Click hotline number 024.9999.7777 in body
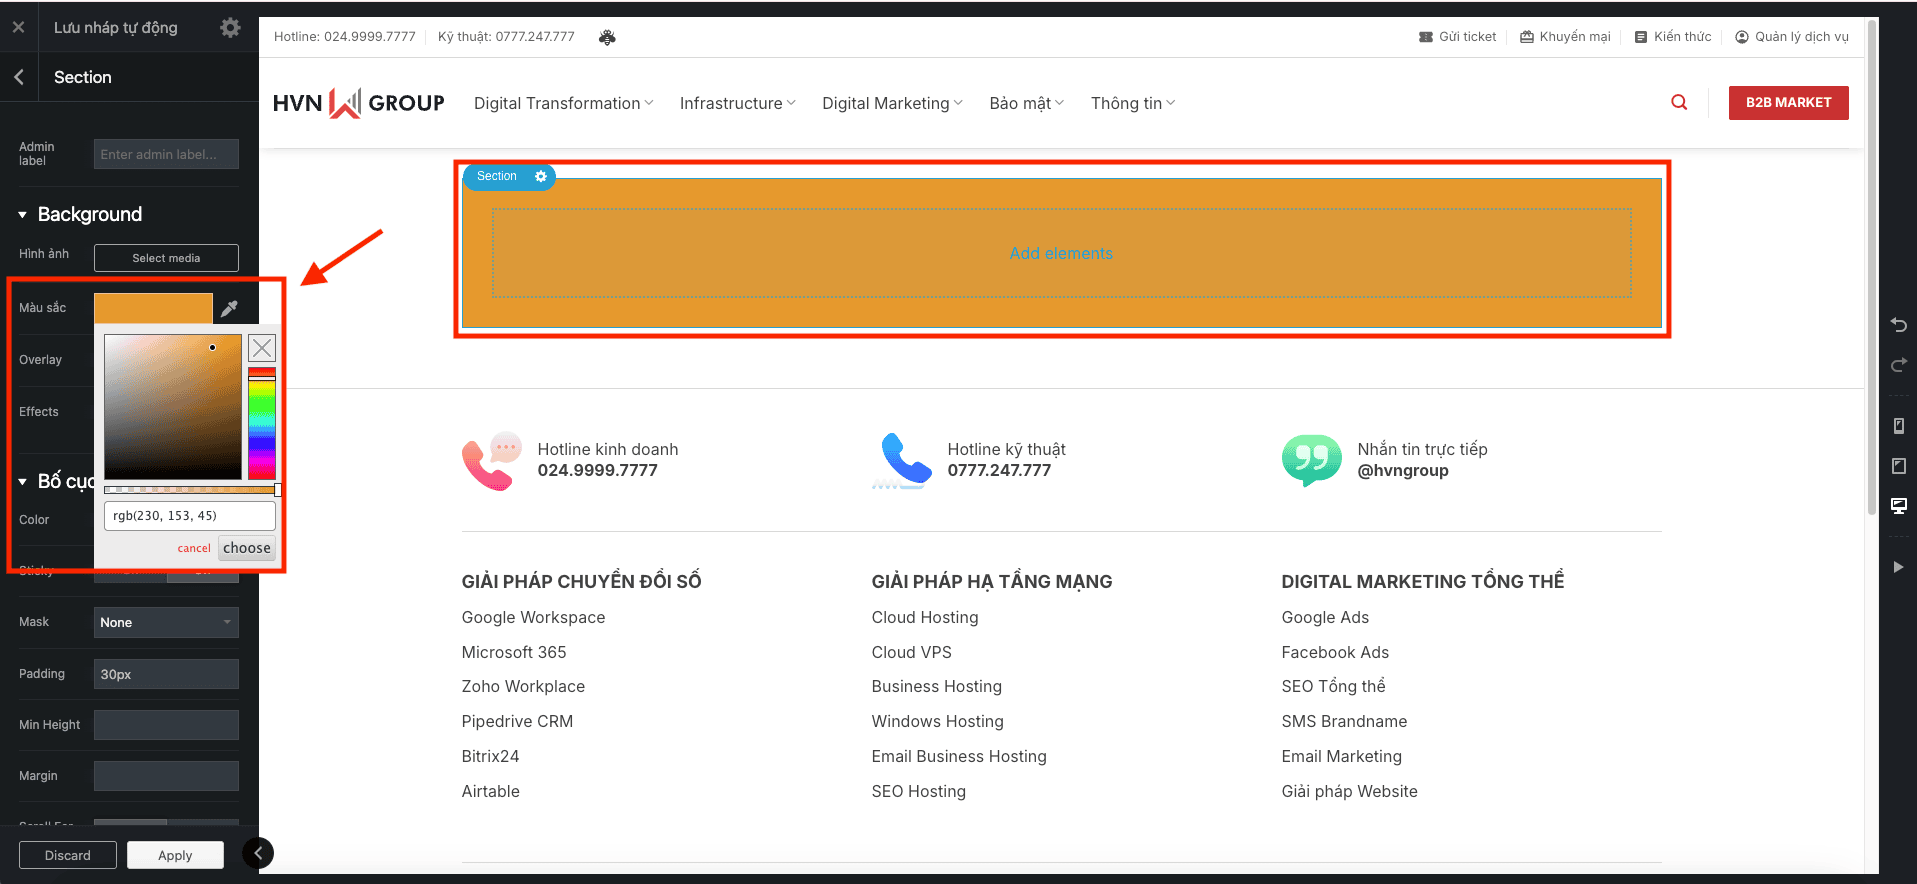1917x884 pixels. tap(598, 471)
